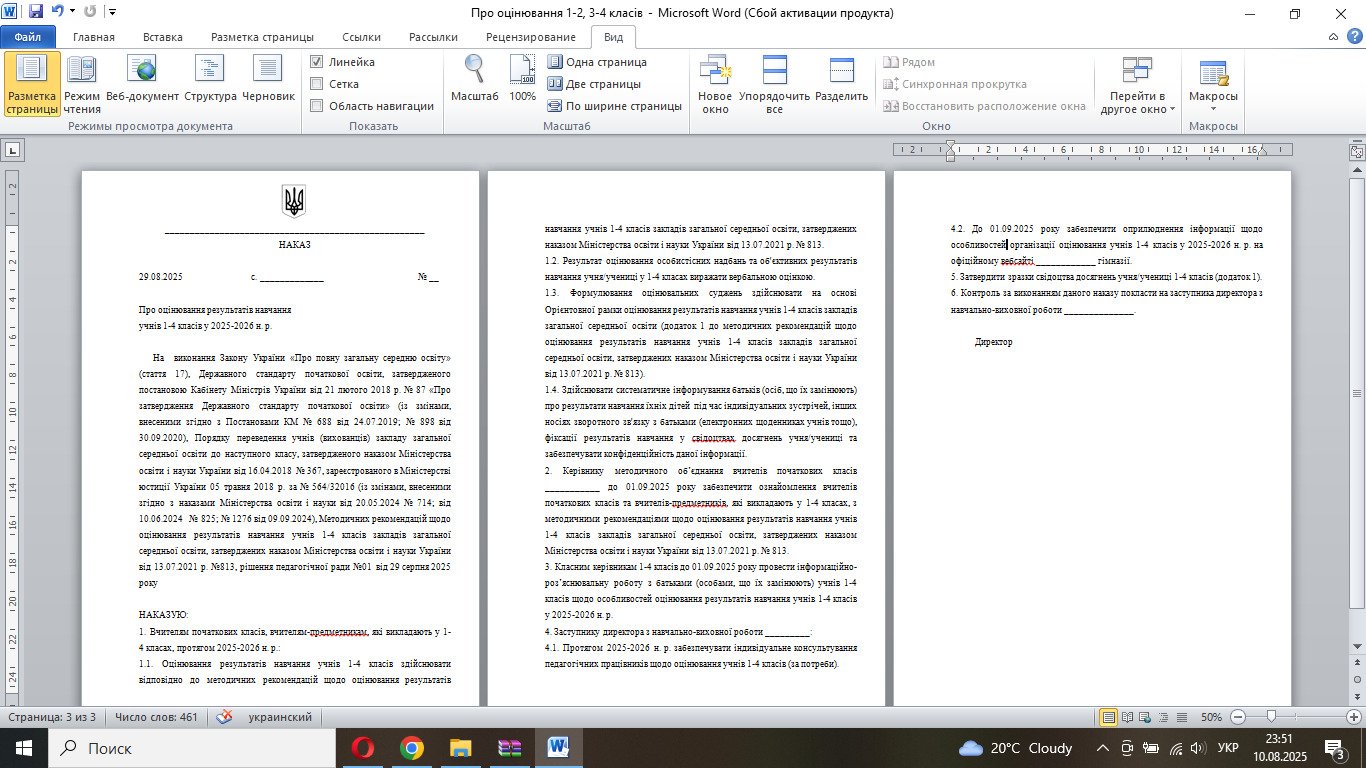
Task: Click Упорядочить все windows icon
Action: (x=774, y=83)
